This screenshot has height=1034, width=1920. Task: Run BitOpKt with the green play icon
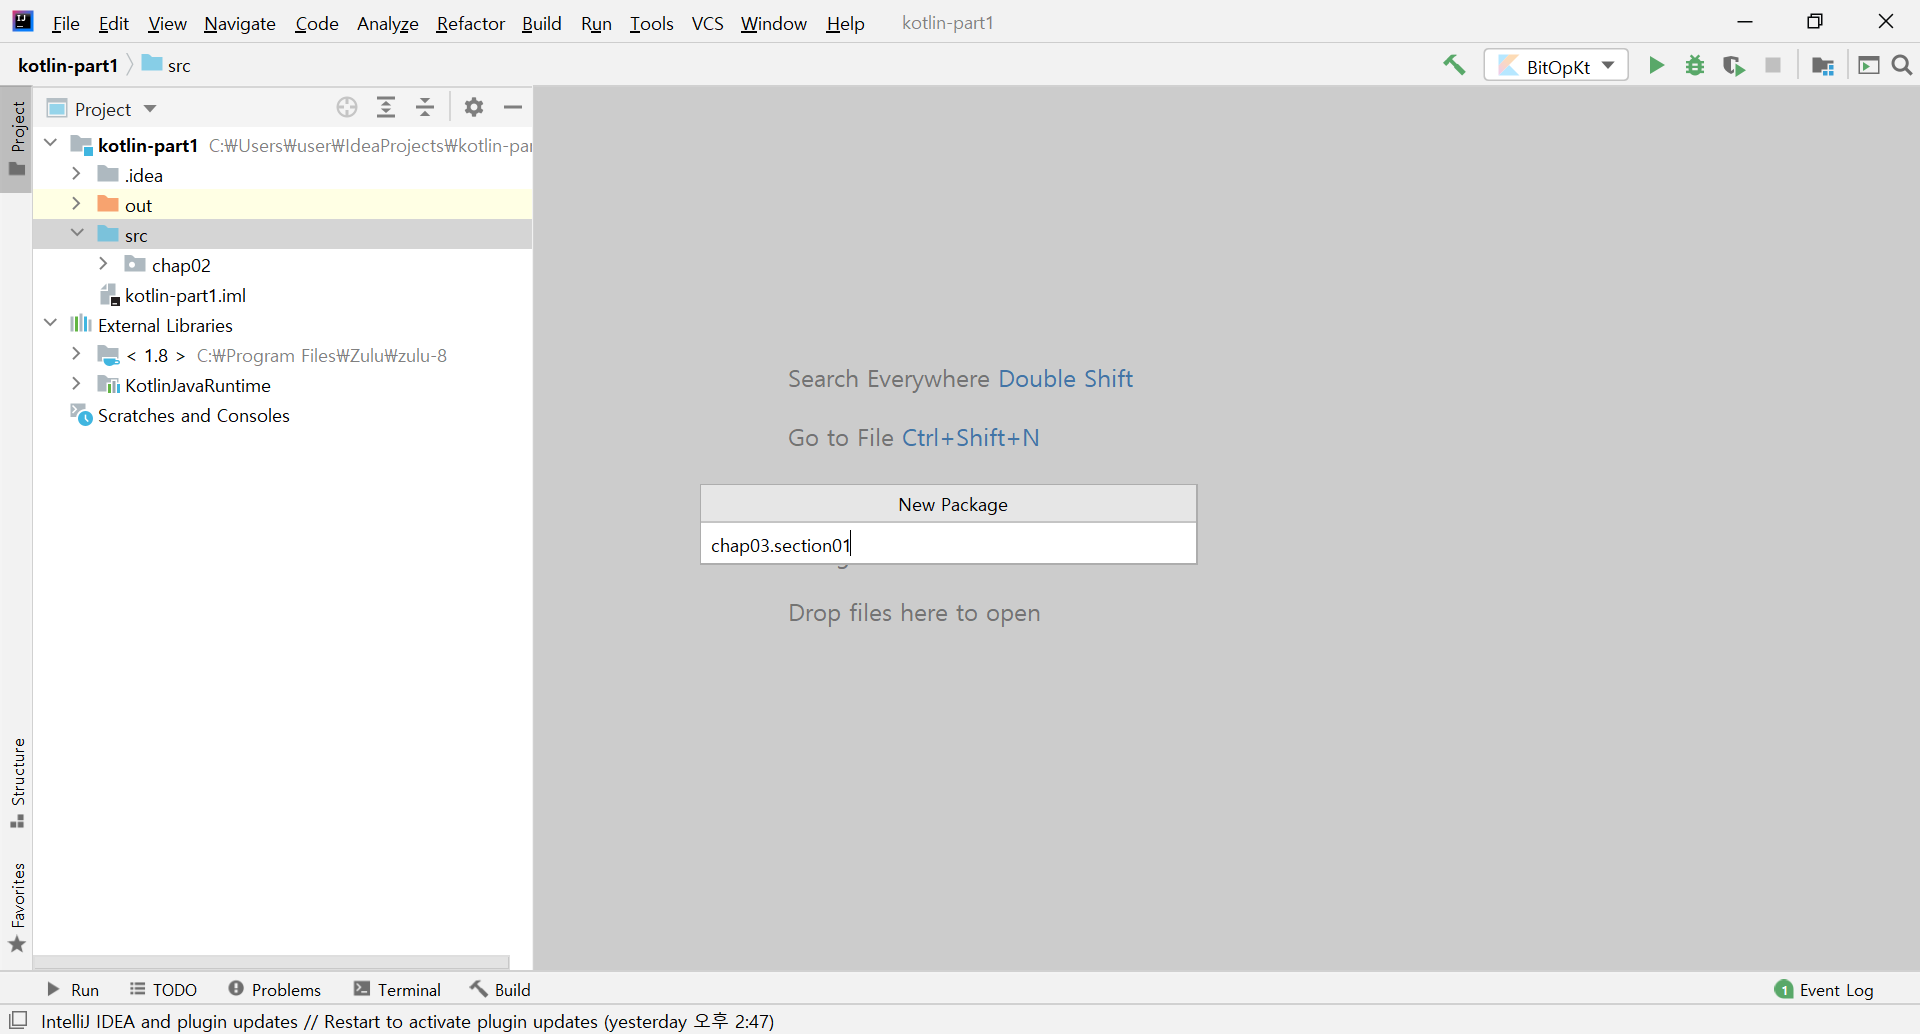click(1656, 66)
